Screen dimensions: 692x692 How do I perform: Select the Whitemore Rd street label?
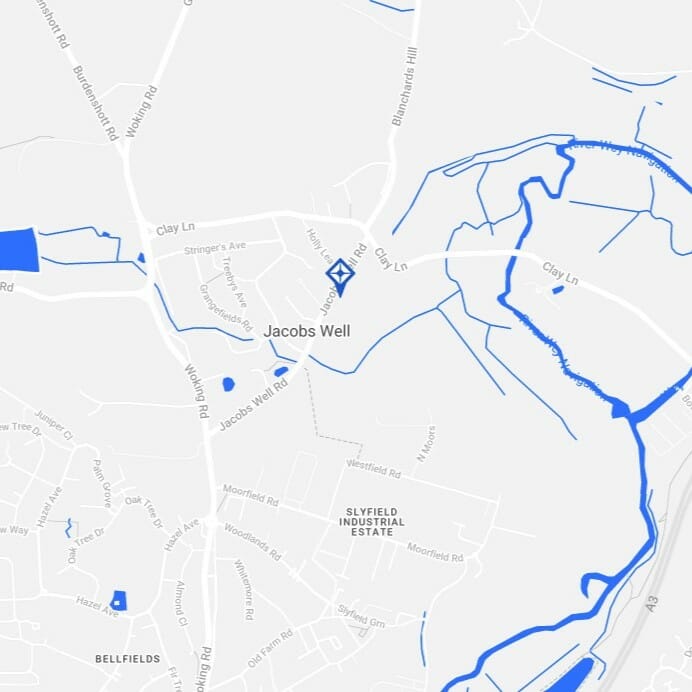coord(244,590)
